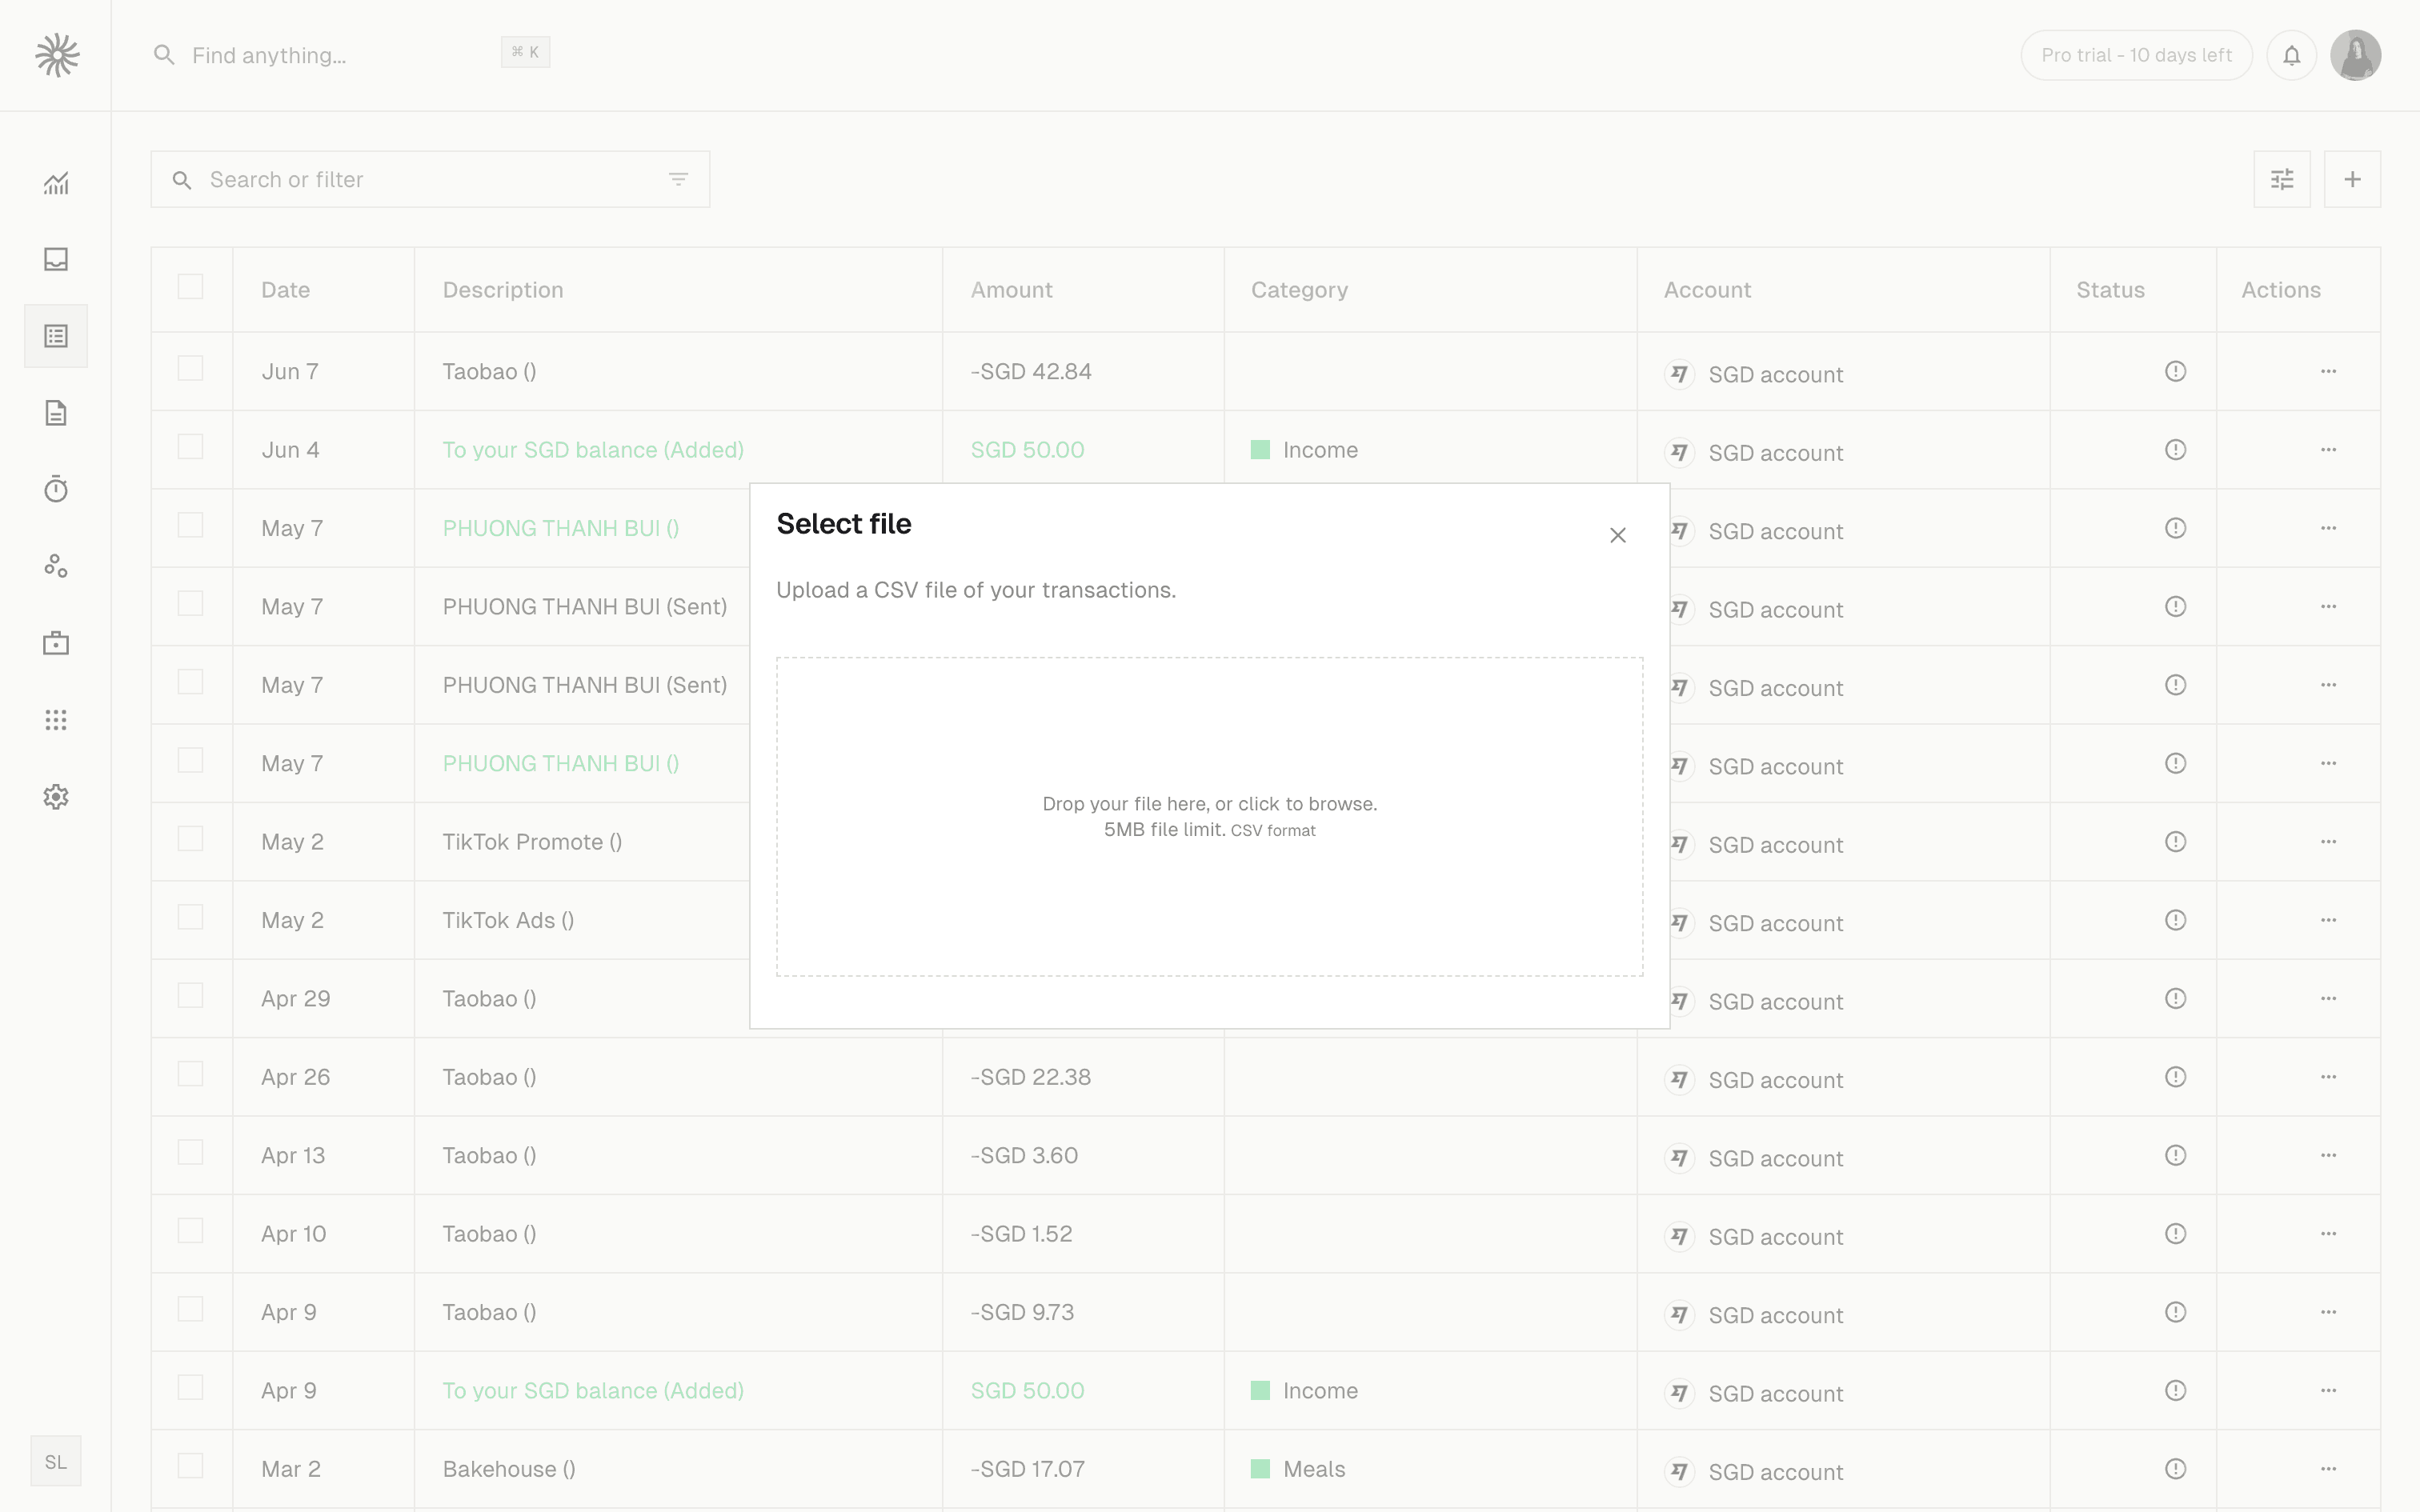Open the Vault briefcase icon in sidebar
2420x1512 pixels.
coord(56,643)
